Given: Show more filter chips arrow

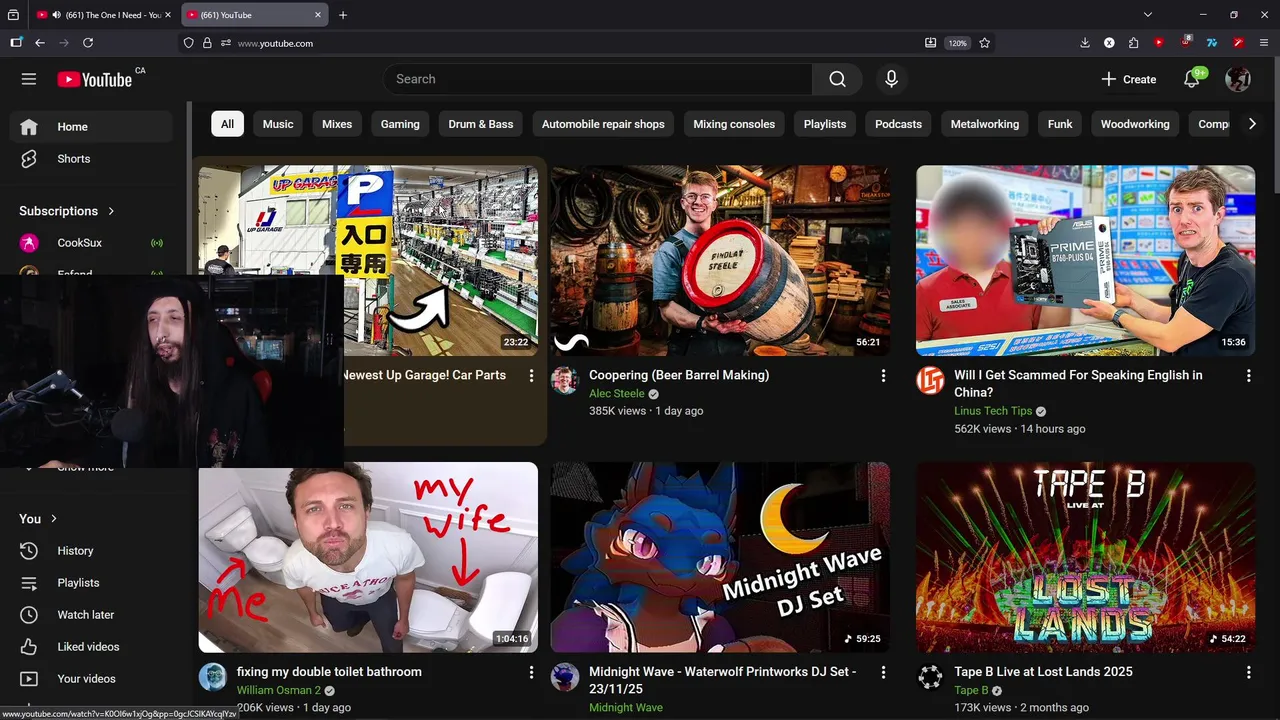Looking at the screenshot, I should point(1252,124).
